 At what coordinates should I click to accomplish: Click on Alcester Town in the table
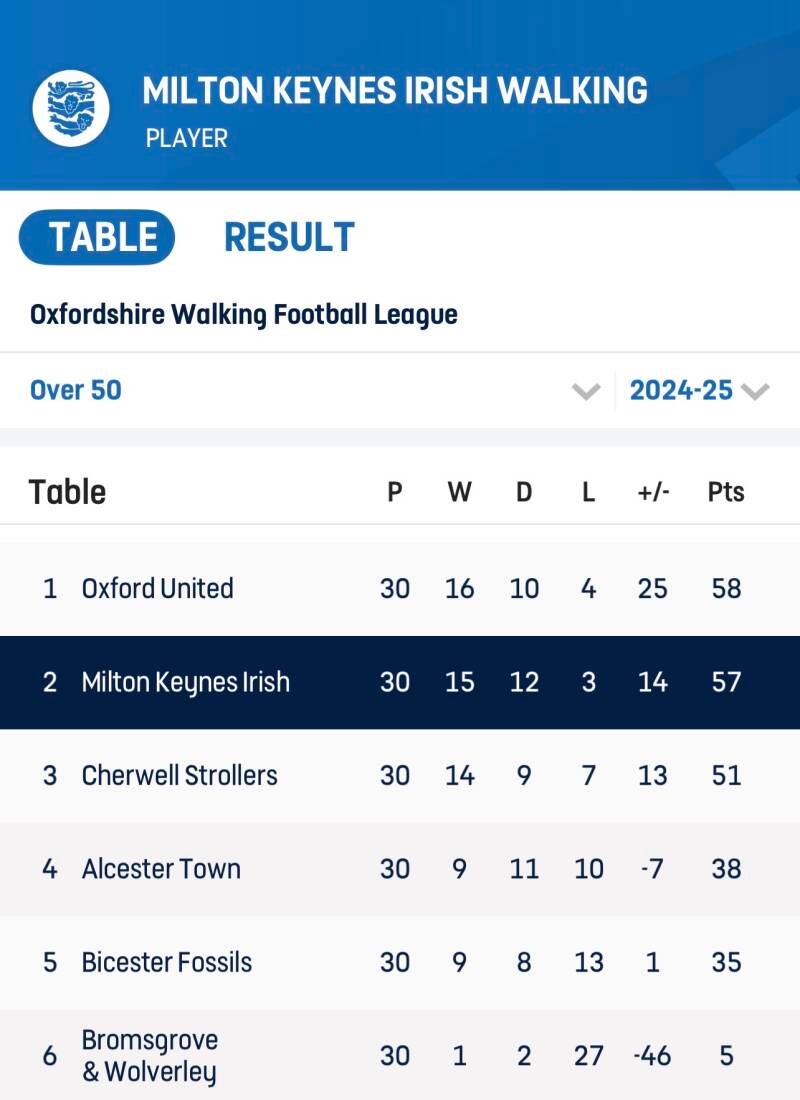click(161, 868)
